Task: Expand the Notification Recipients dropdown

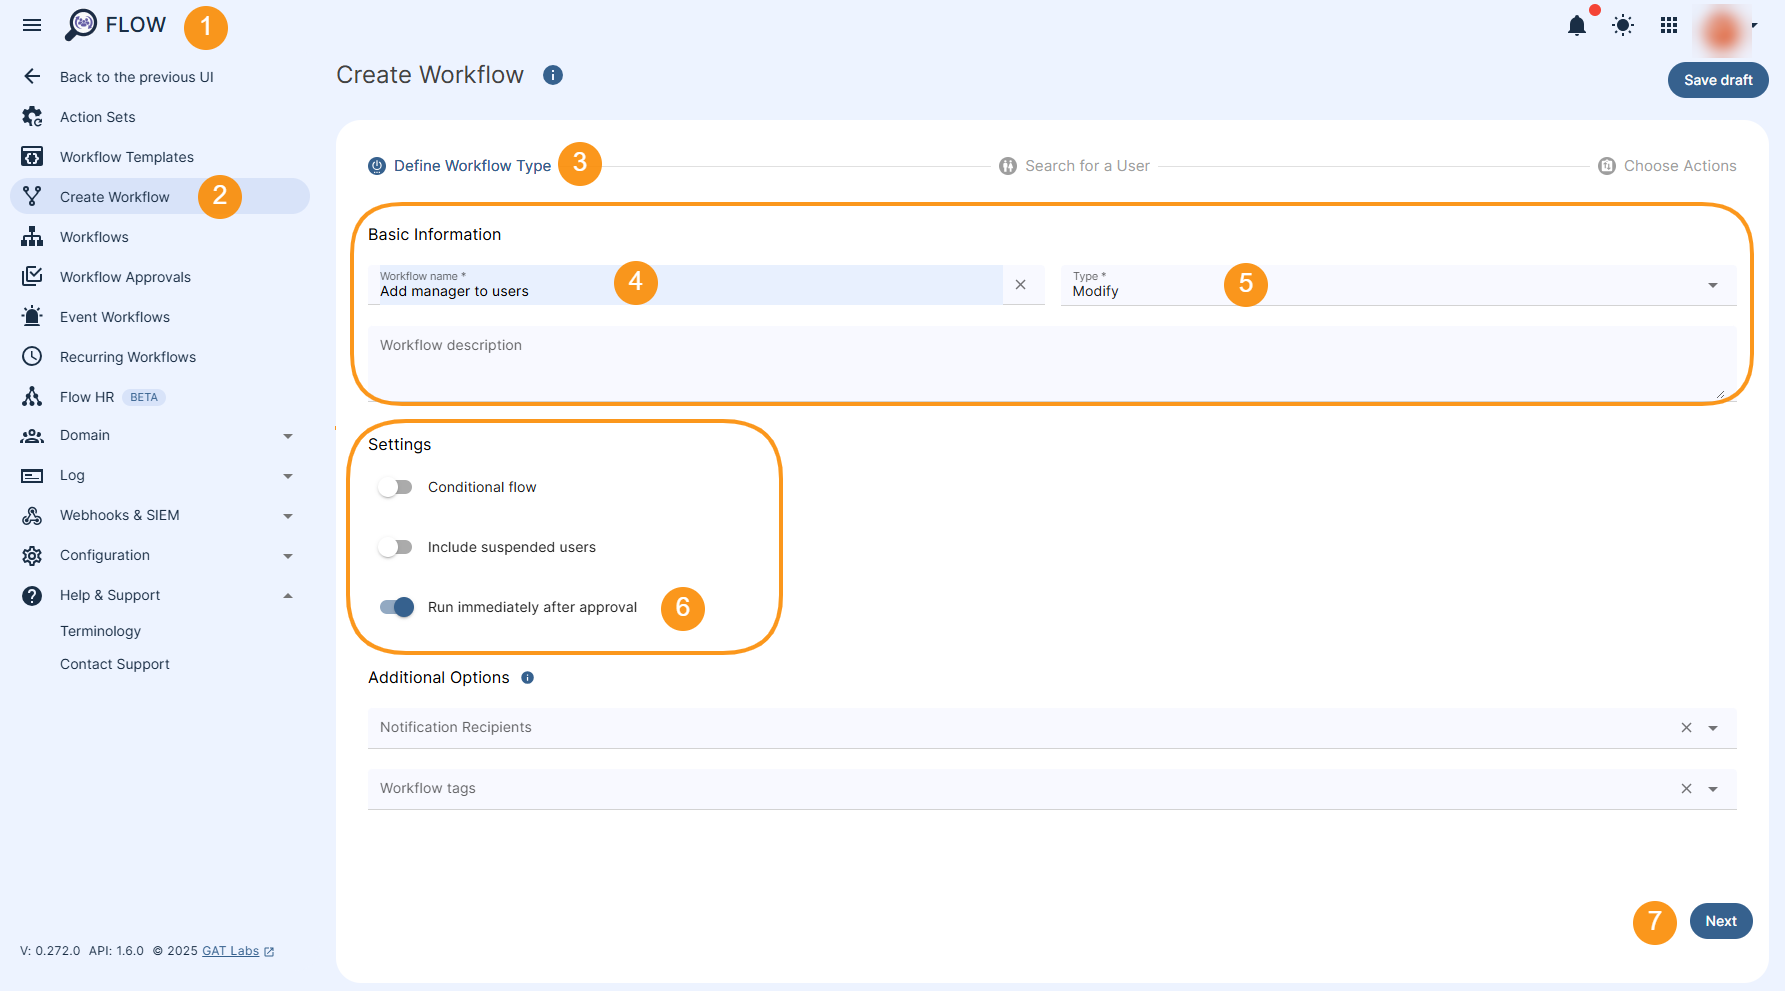Action: coord(1712,728)
